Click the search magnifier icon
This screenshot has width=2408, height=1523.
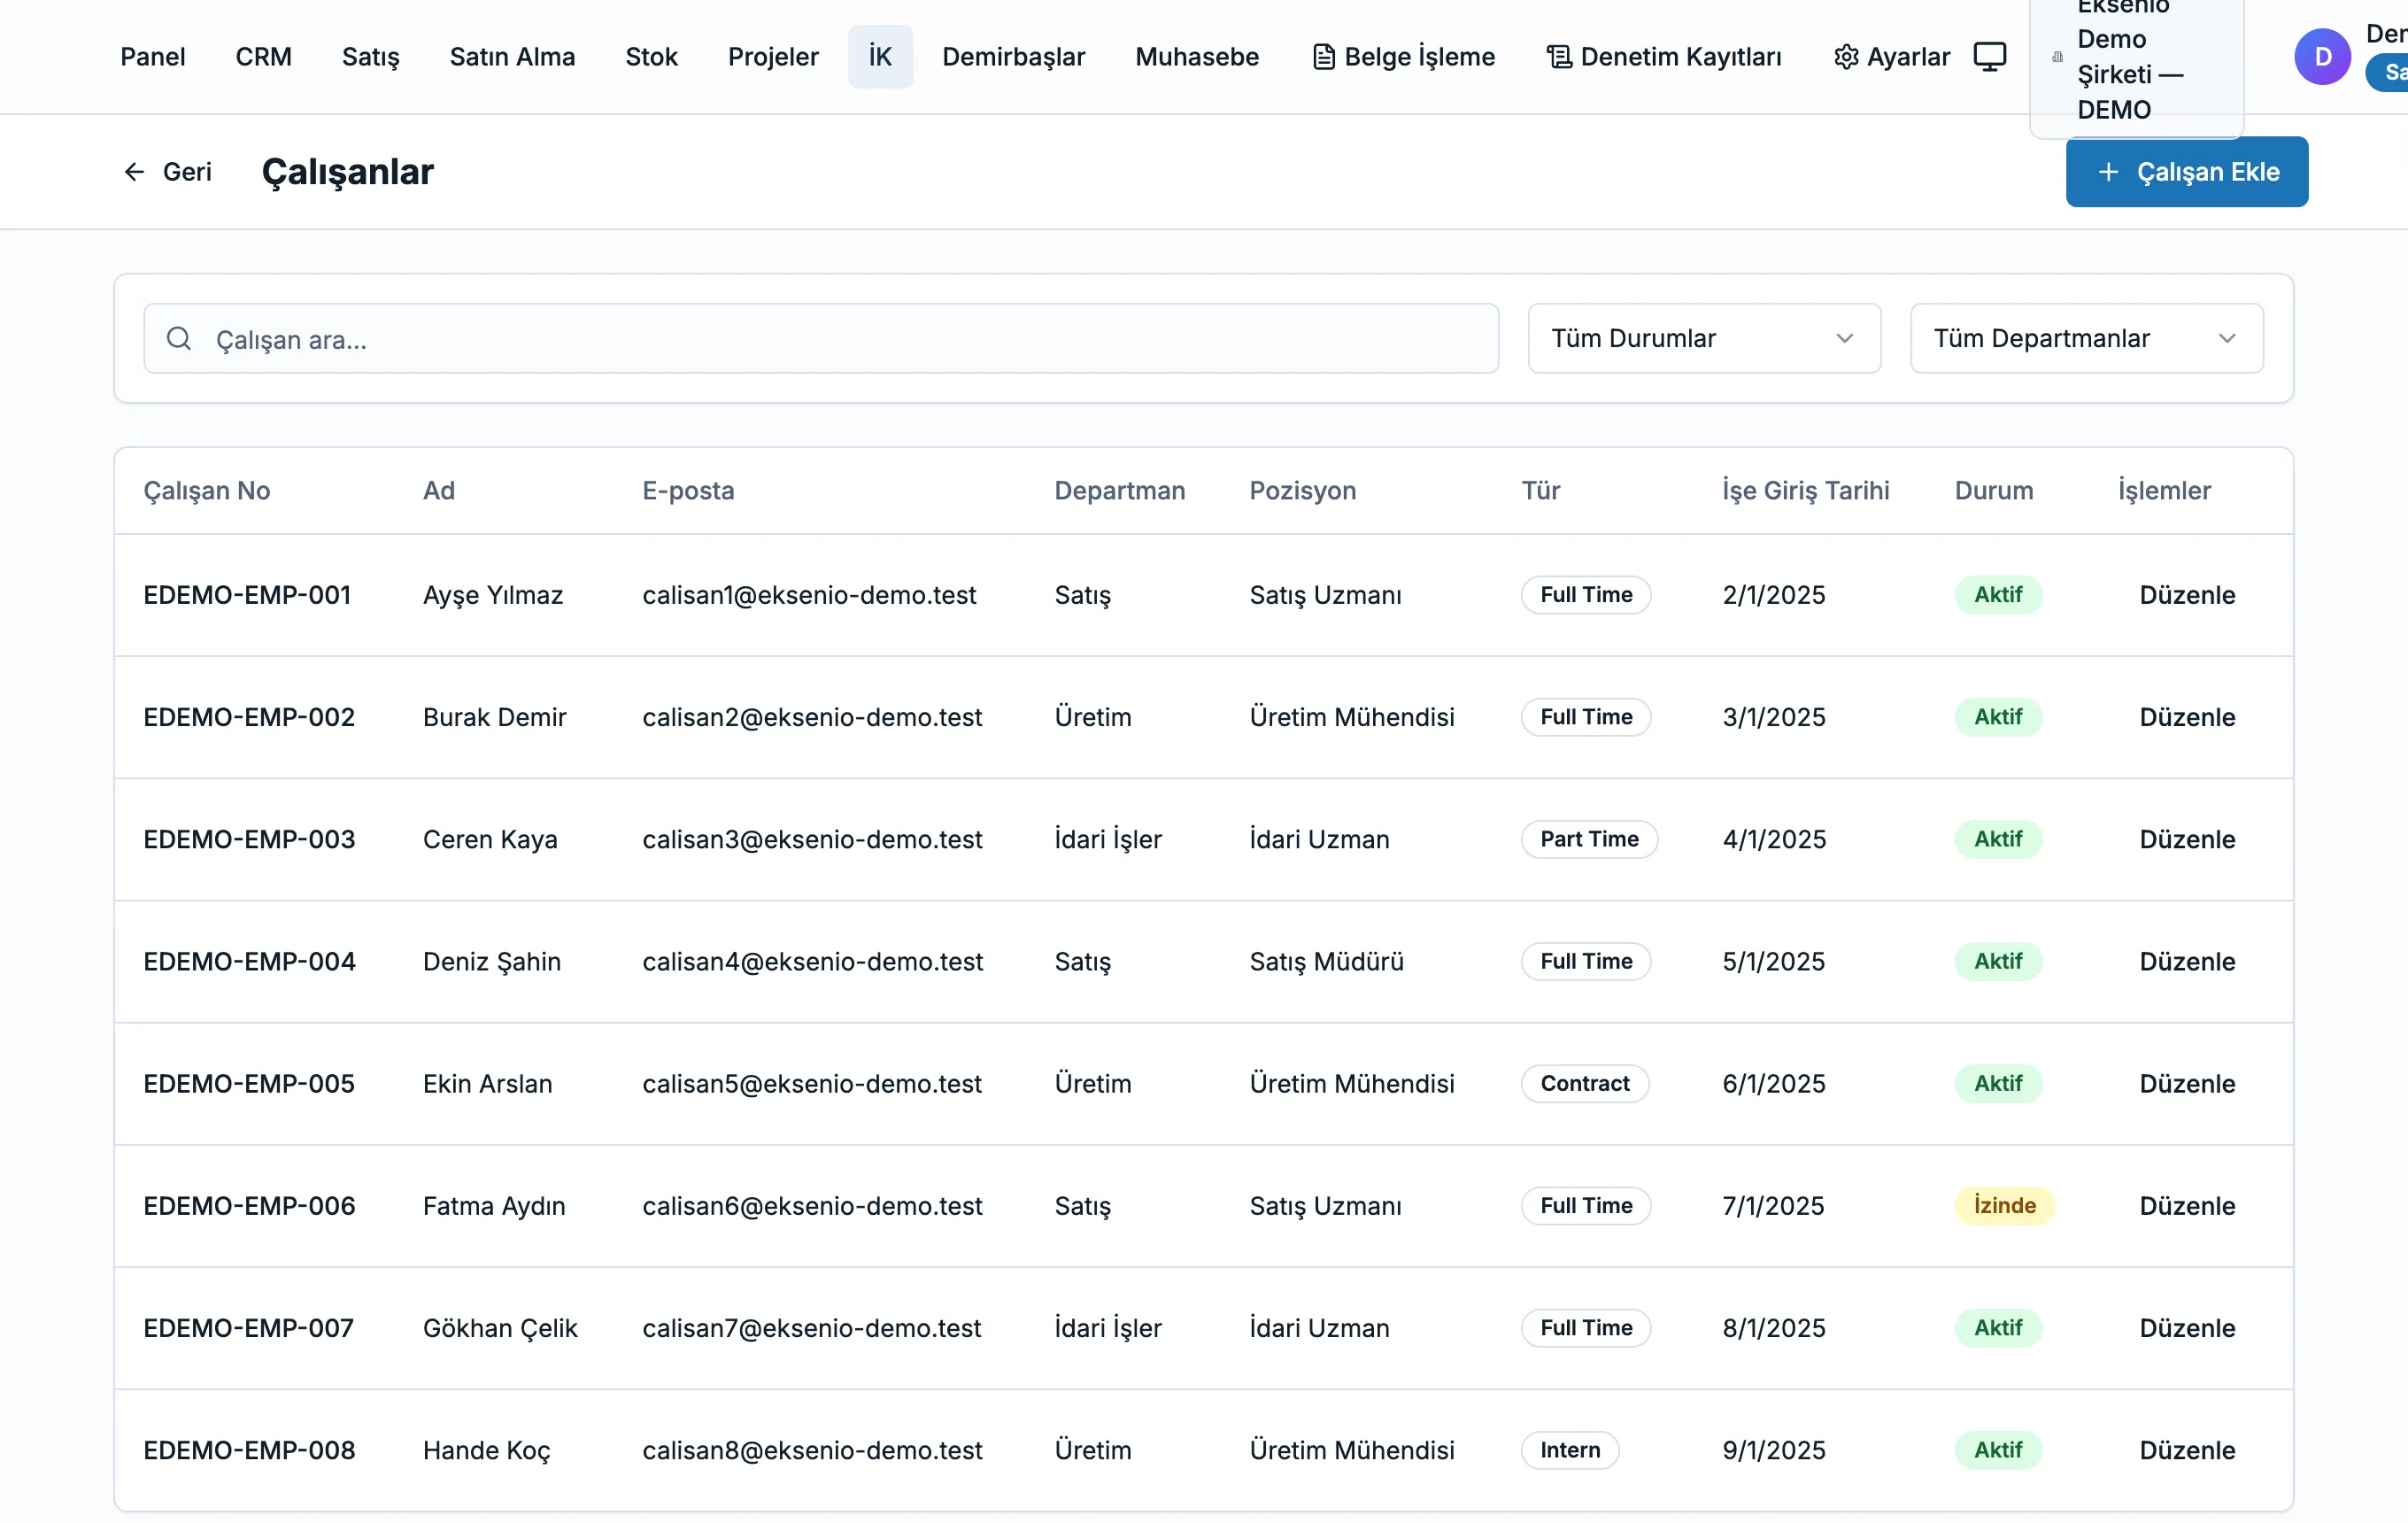tap(179, 339)
